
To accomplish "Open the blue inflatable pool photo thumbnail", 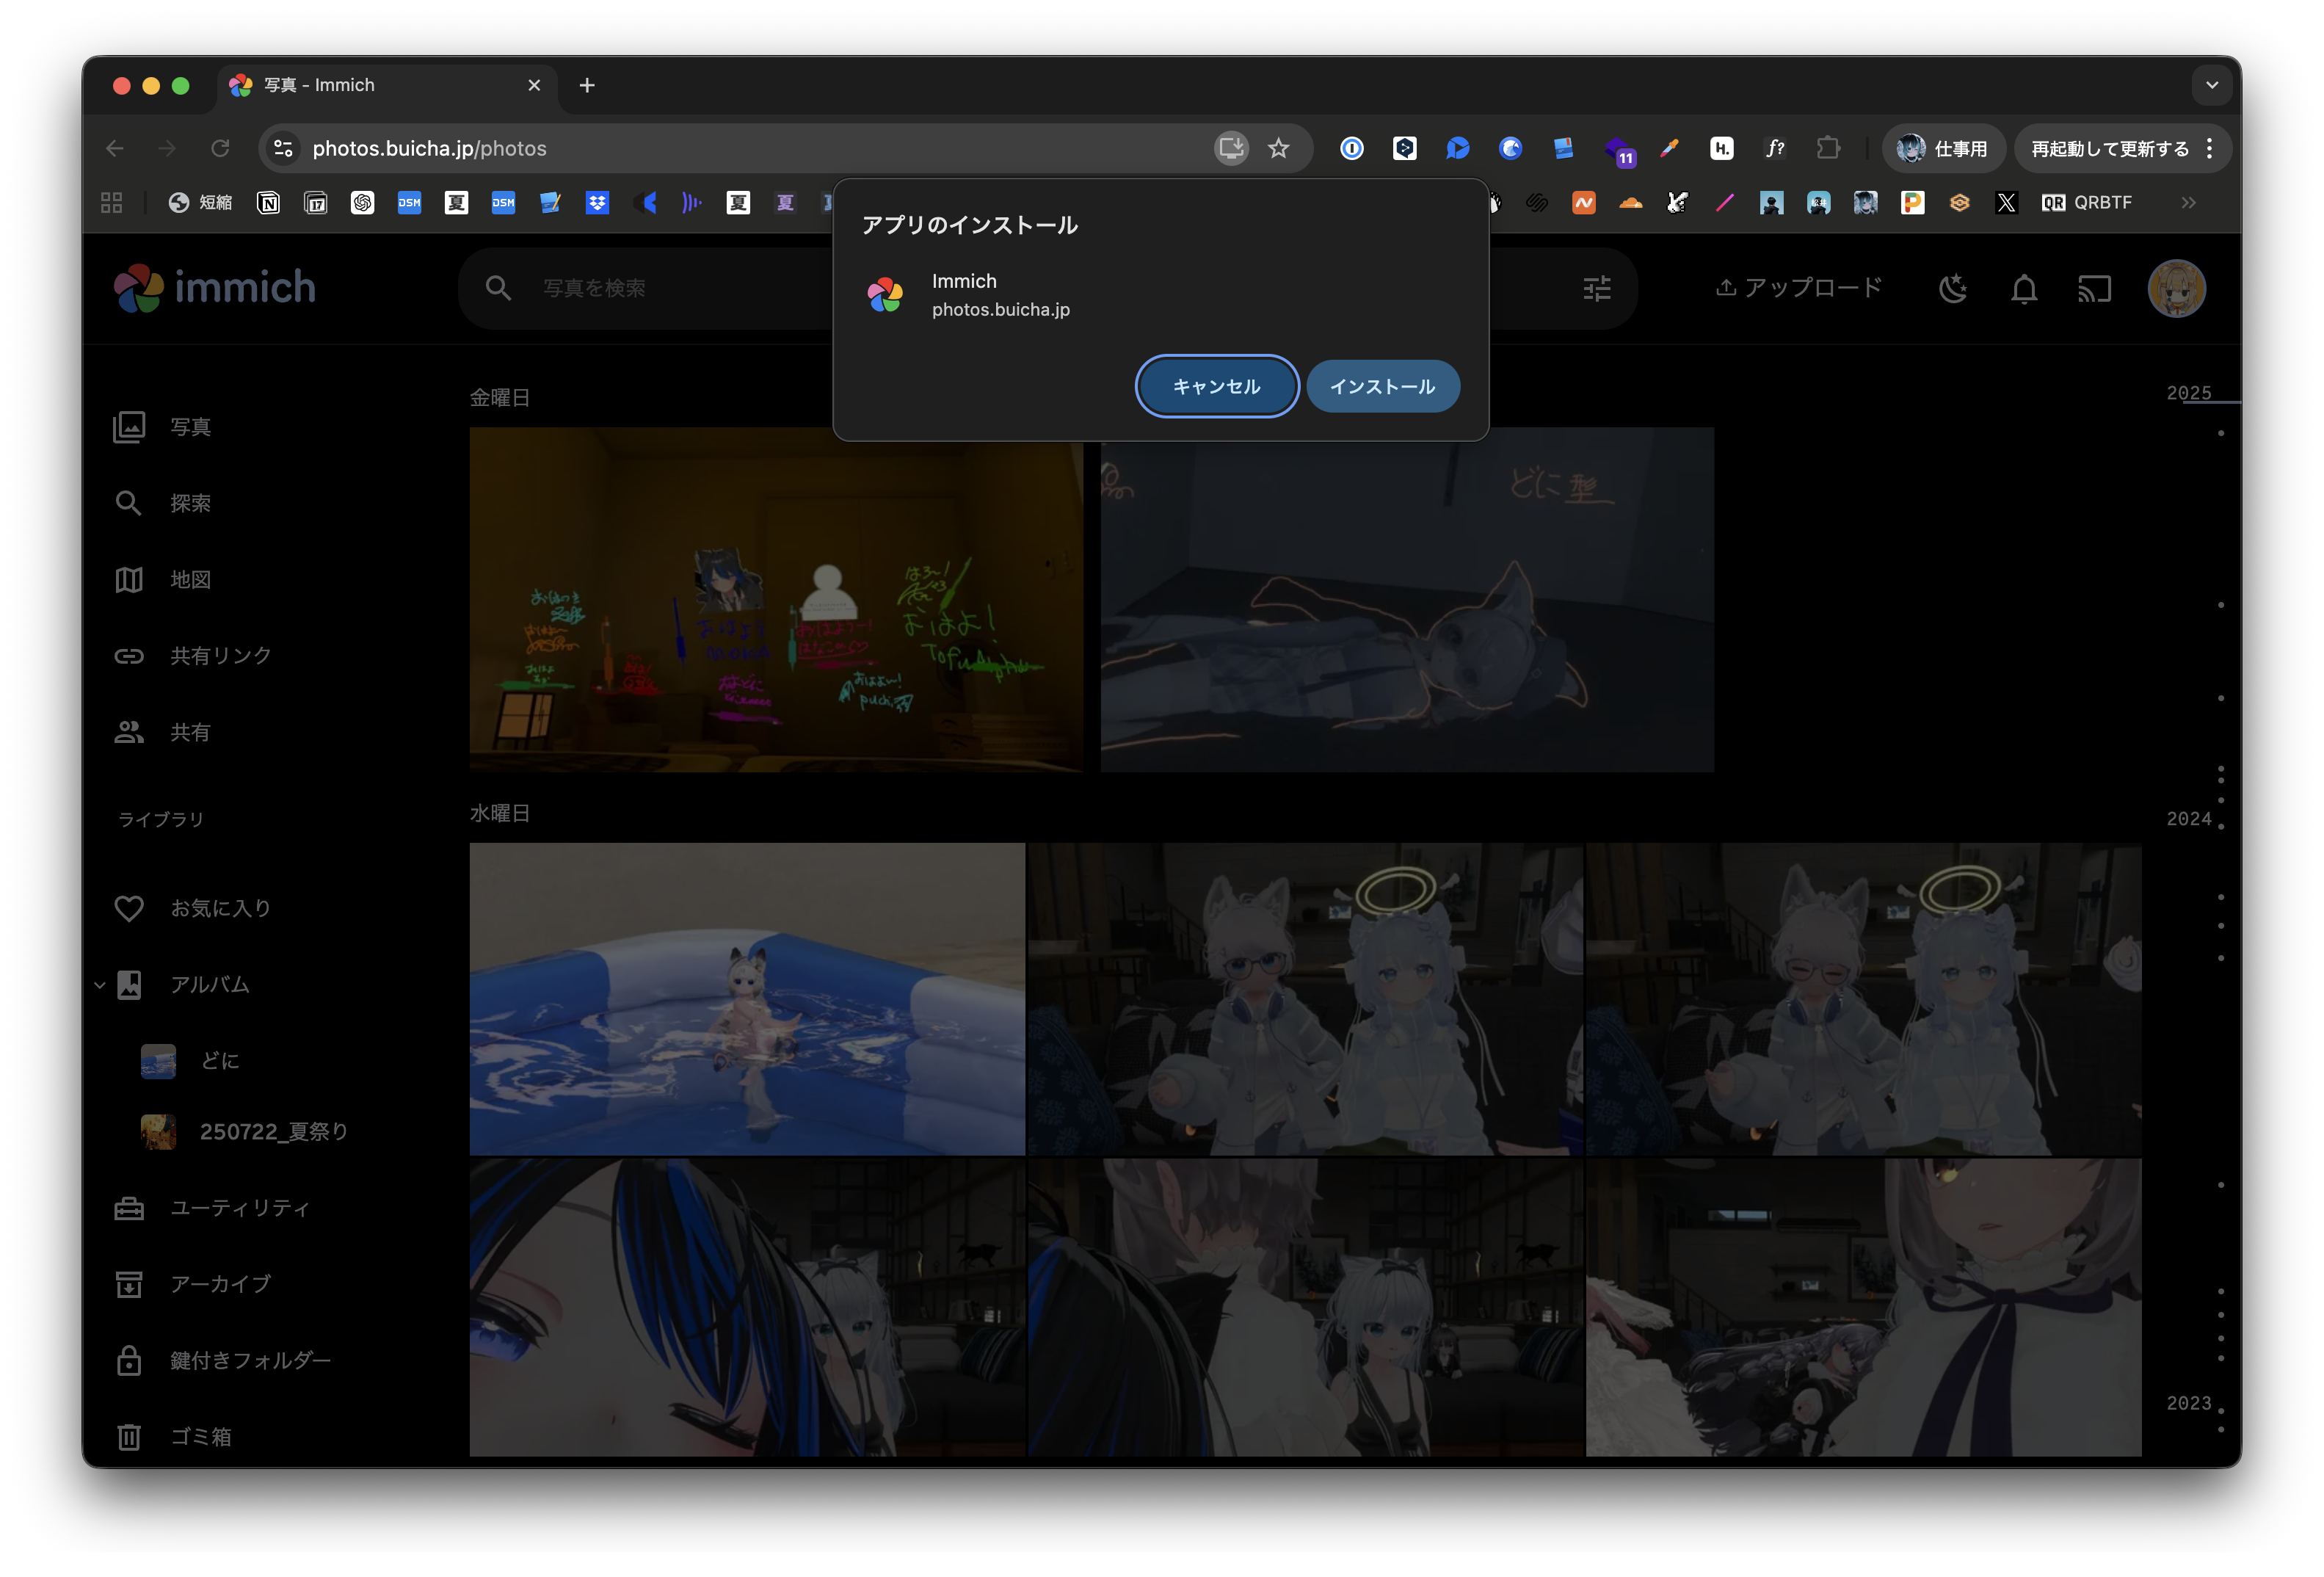I will click(x=747, y=998).
